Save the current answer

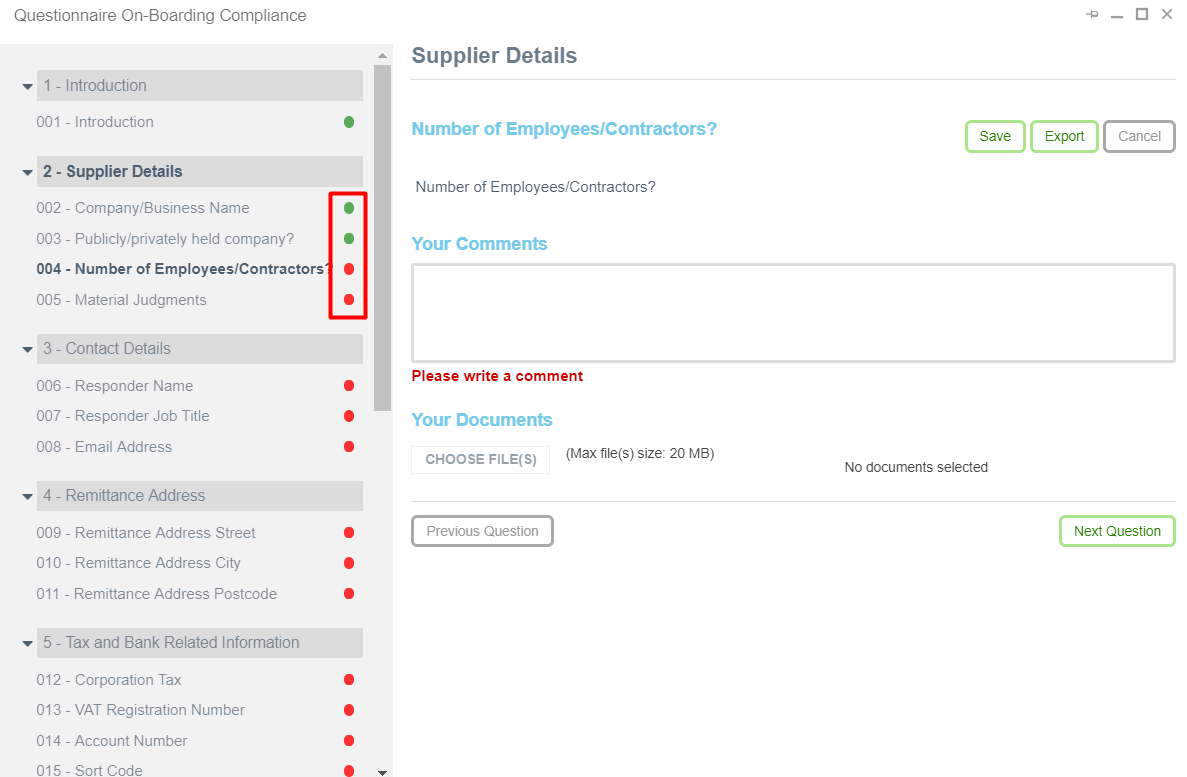(994, 136)
